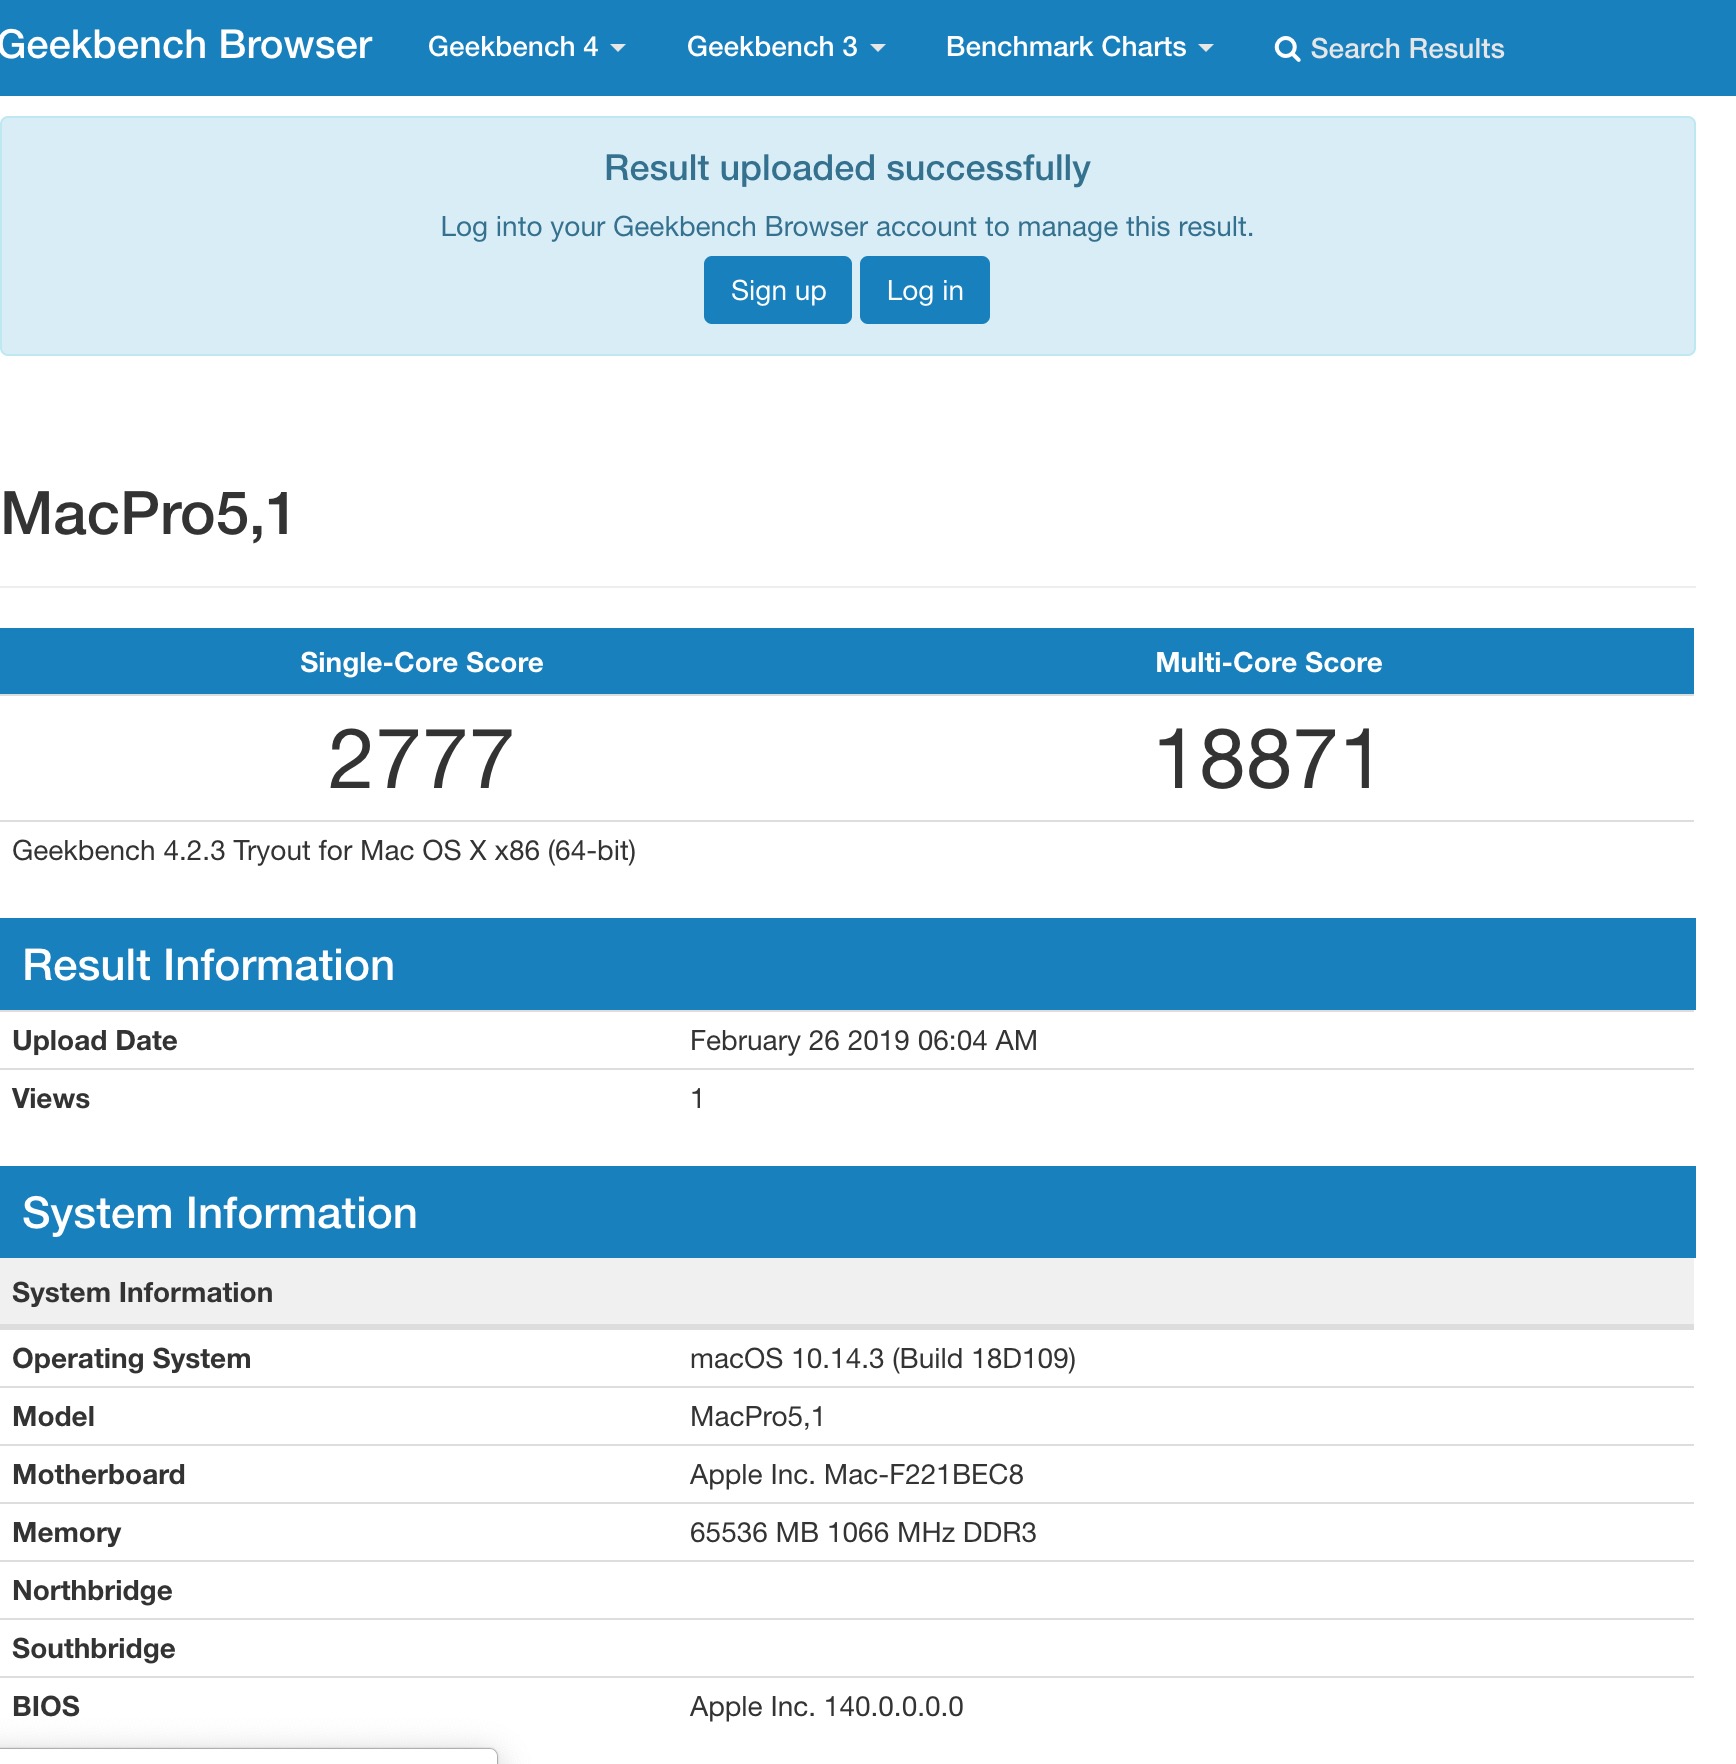Open the Geekbench 3 dropdown menu
The height and width of the screenshot is (1764, 1736).
(x=786, y=47)
